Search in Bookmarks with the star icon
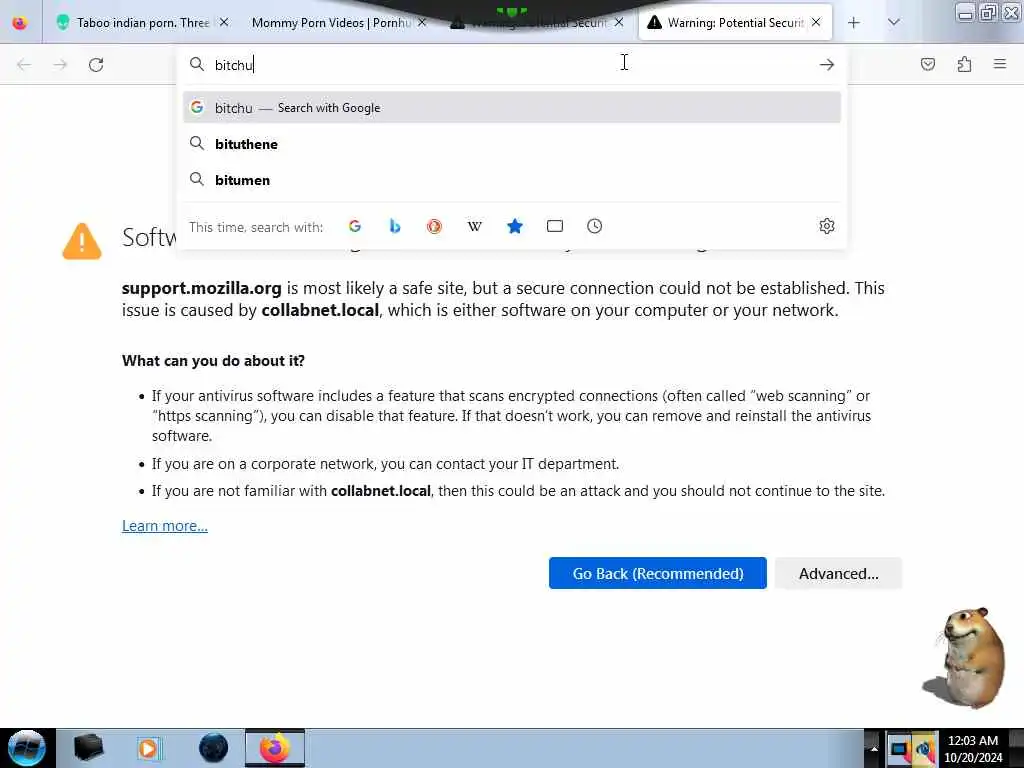The height and width of the screenshot is (768, 1024). [x=515, y=226]
